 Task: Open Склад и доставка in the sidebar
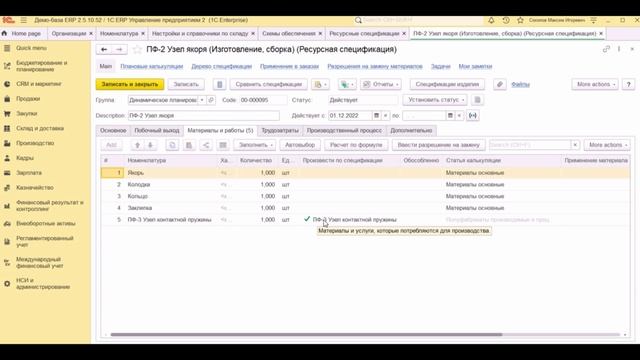pos(40,128)
